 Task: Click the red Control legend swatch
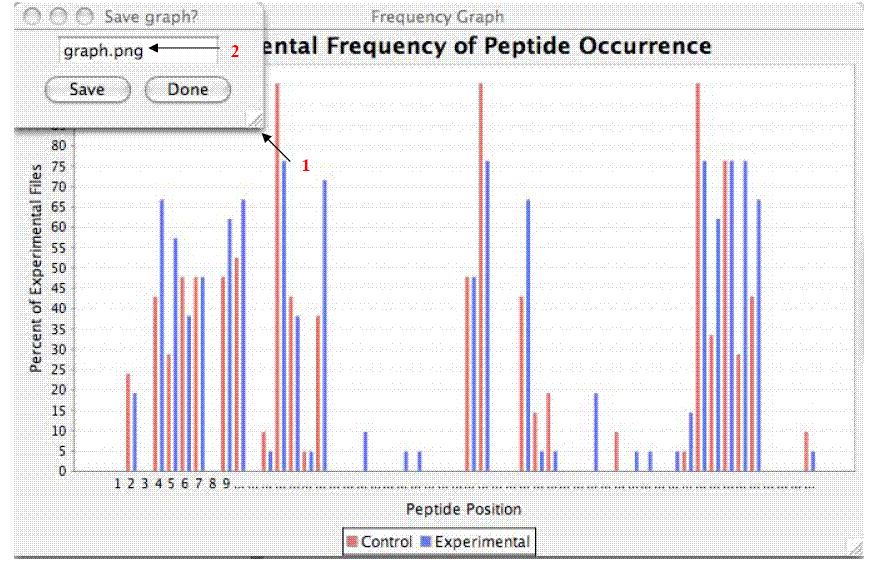tap(352, 542)
